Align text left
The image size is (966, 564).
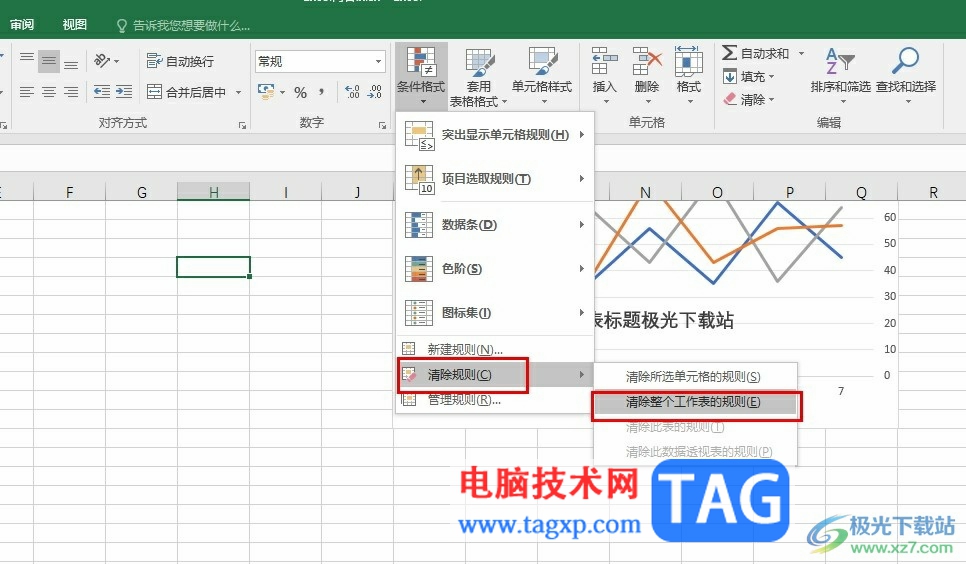click(27, 92)
